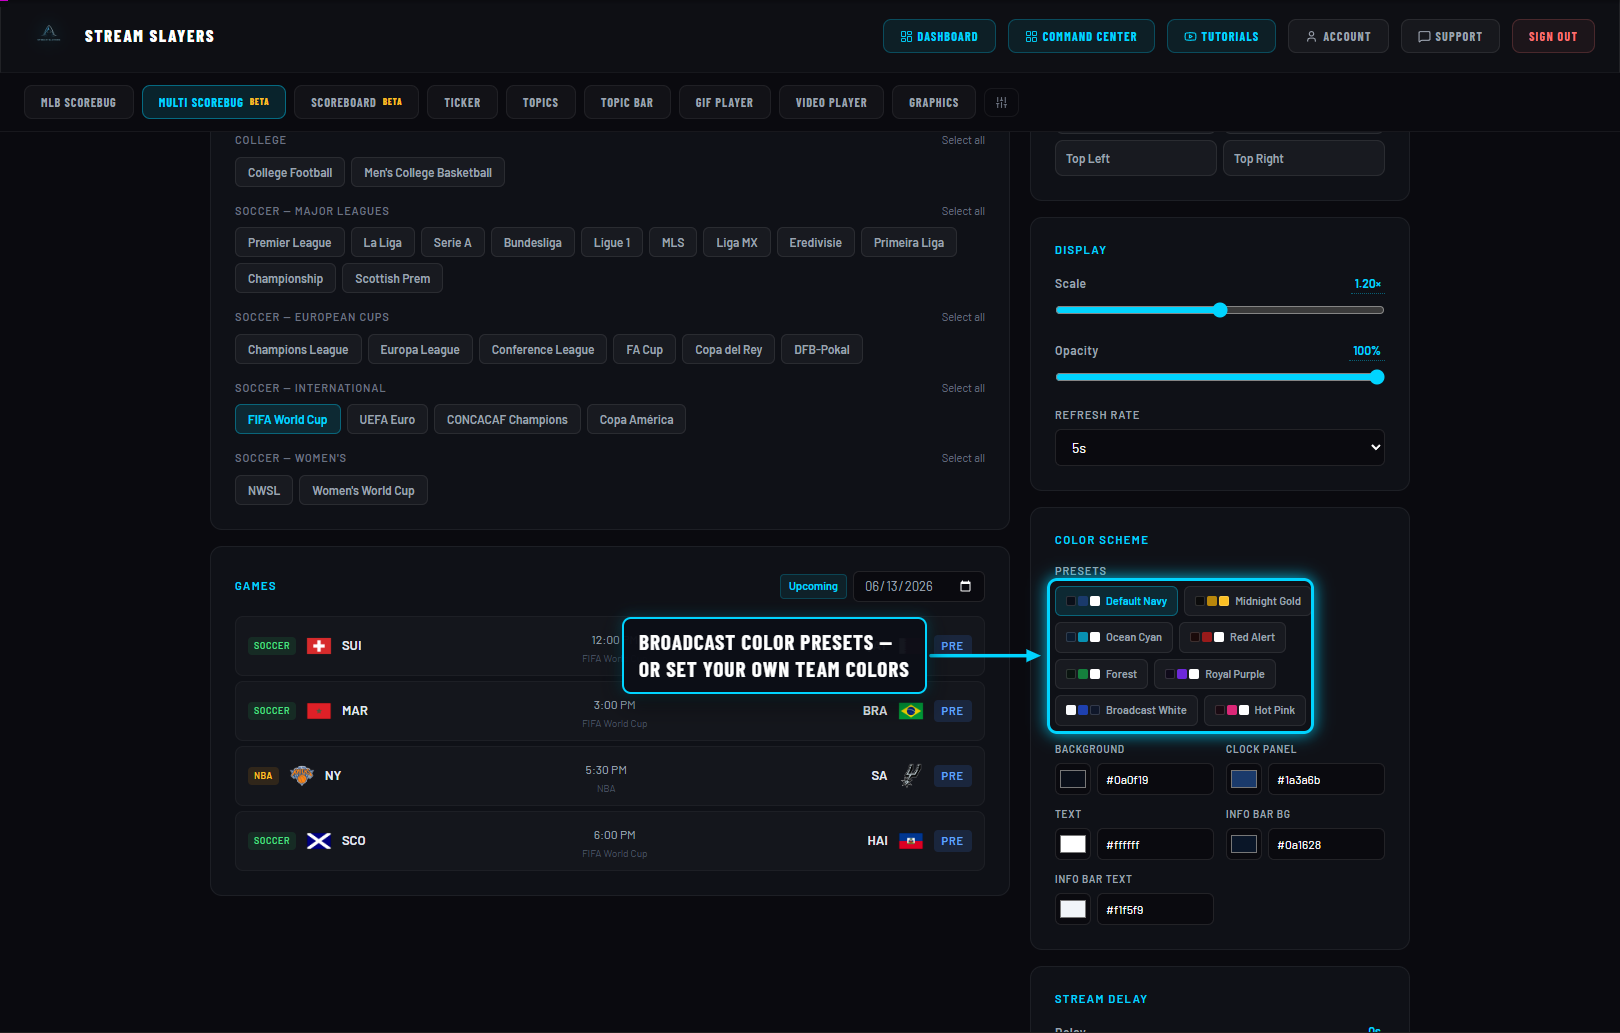Switch to Scoreboard beta tab
1620x1033 pixels.
[356, 102]
